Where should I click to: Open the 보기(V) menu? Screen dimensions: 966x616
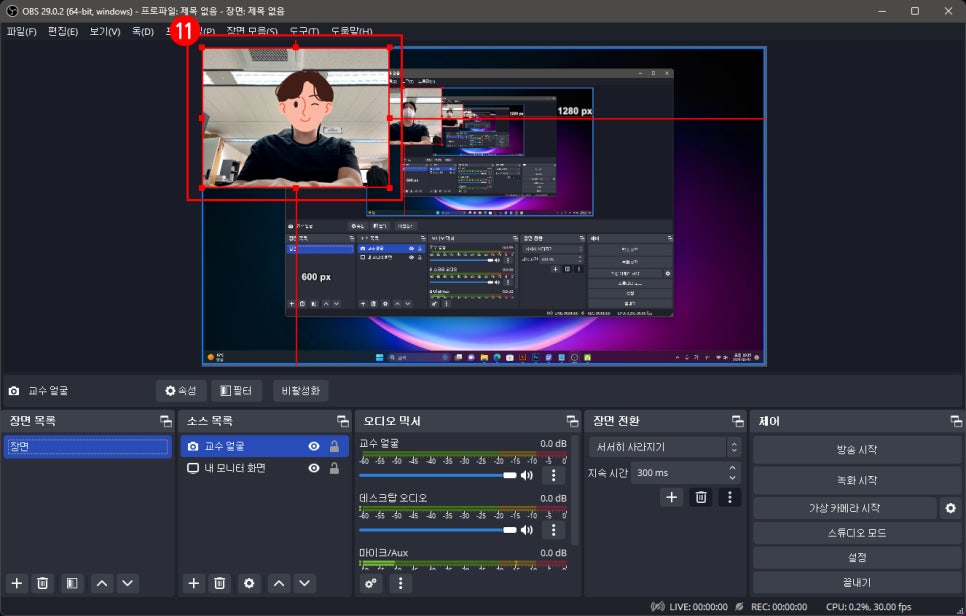(x=105, y=31)
